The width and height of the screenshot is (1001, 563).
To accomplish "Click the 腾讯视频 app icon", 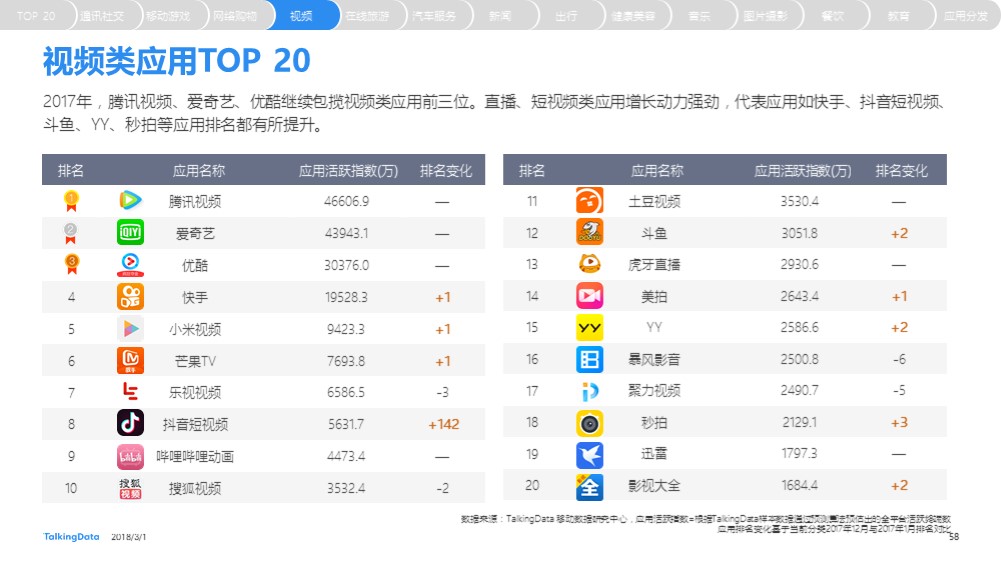I will point(130,200).
